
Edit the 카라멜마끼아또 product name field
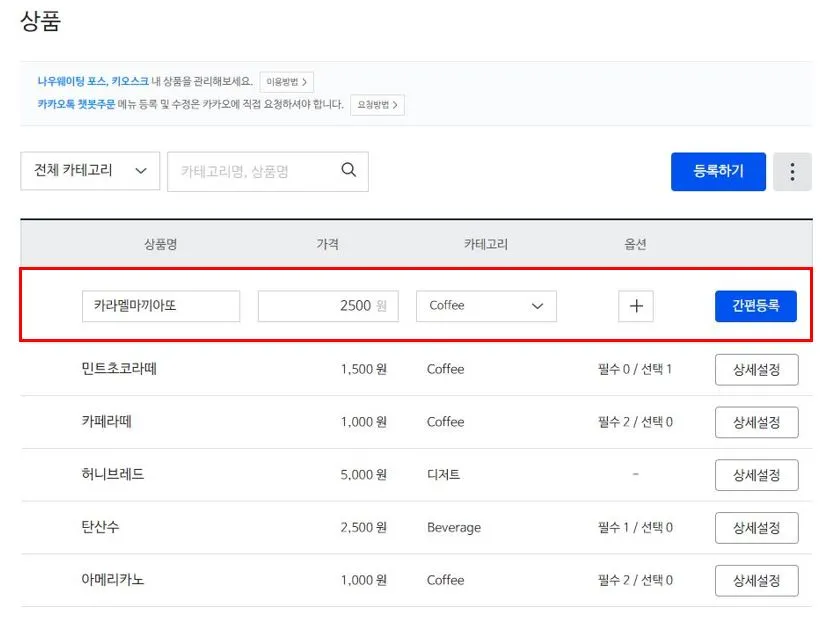[161, 306]
